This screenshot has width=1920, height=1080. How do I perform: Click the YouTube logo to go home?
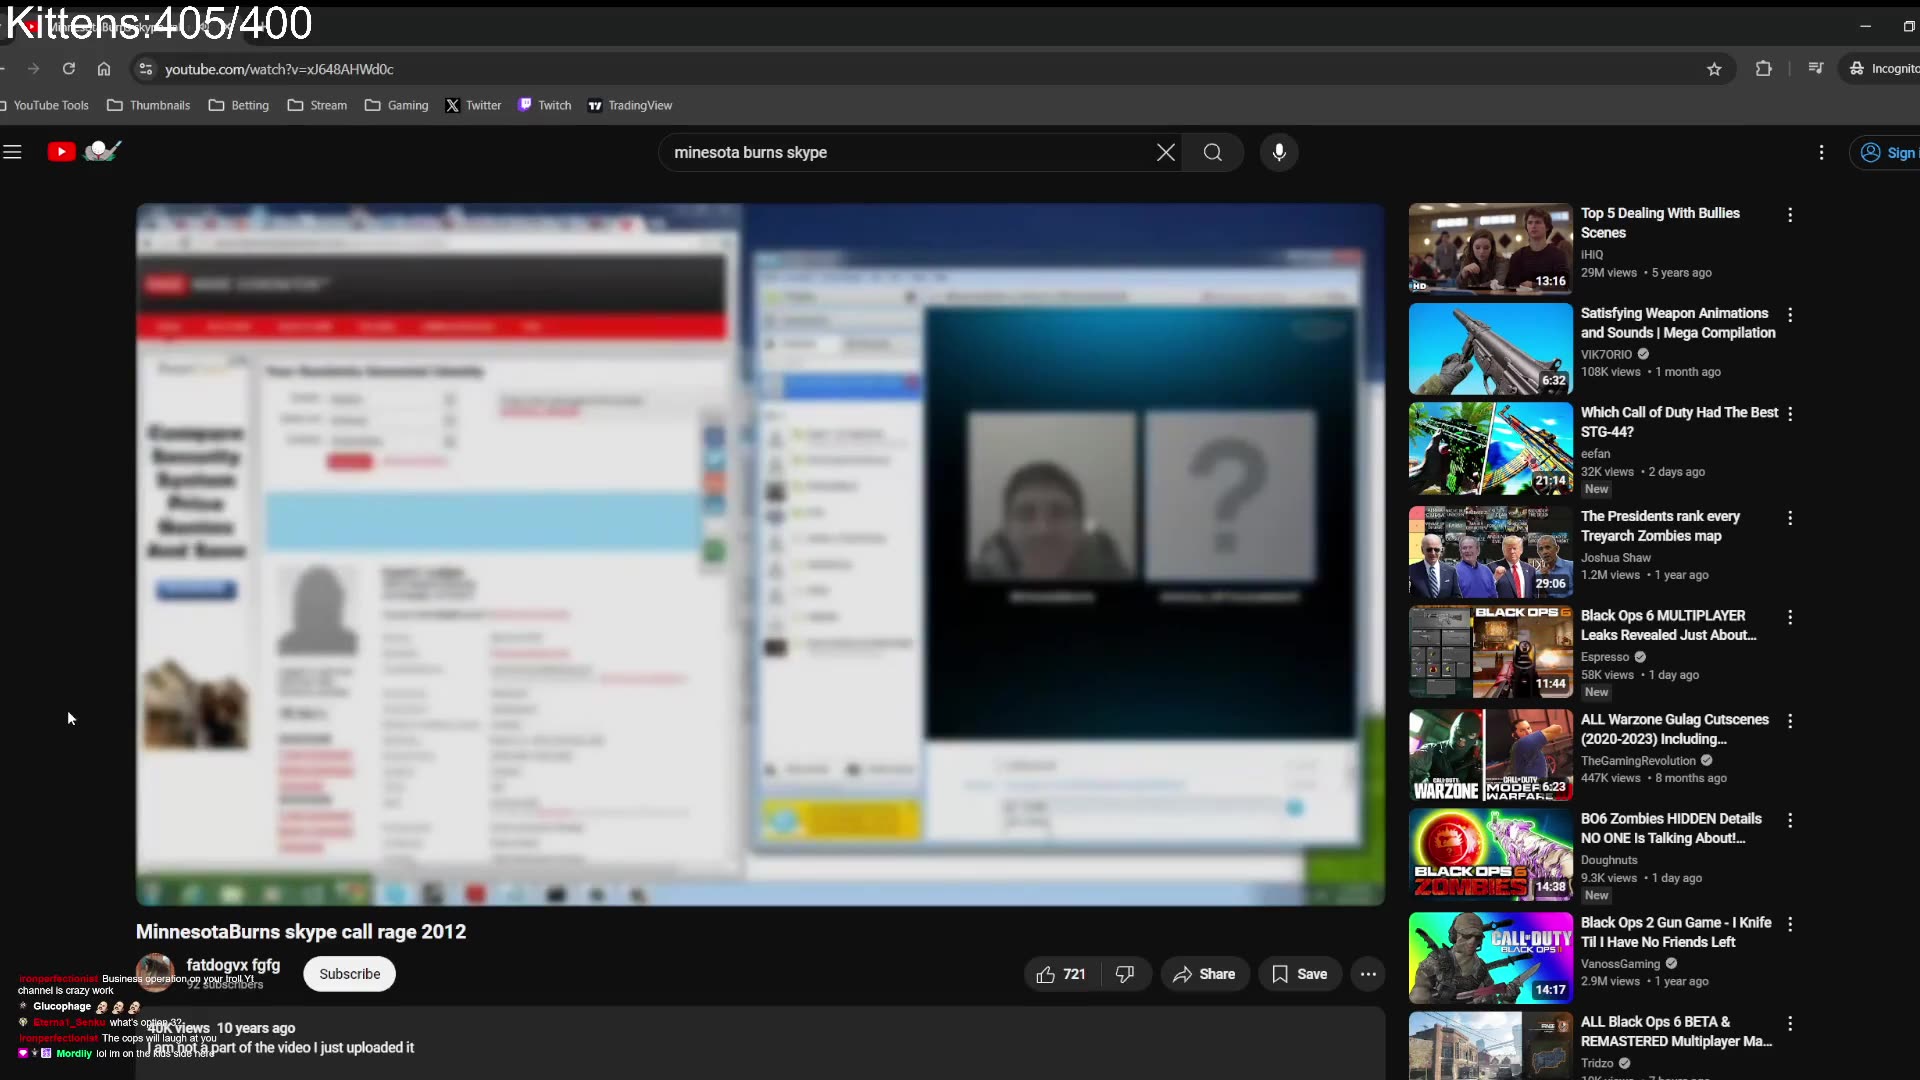(62, 150)
